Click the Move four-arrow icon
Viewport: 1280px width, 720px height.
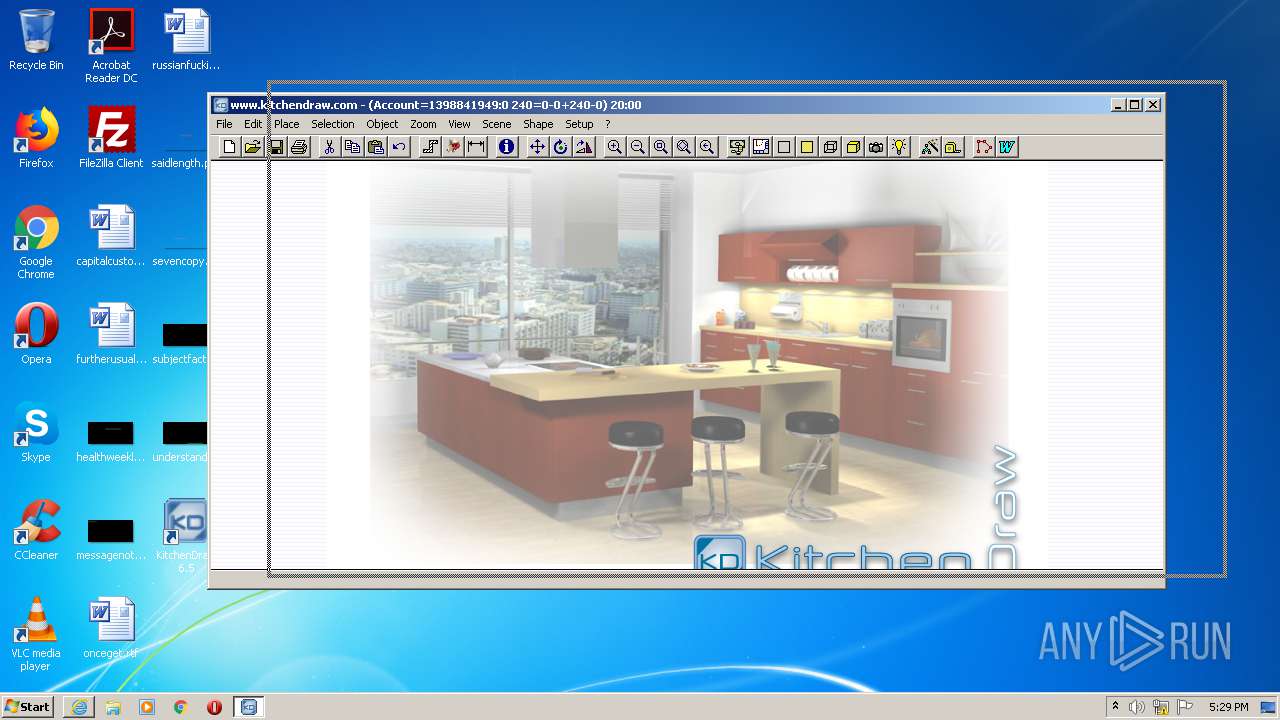[x=537, y=147]
